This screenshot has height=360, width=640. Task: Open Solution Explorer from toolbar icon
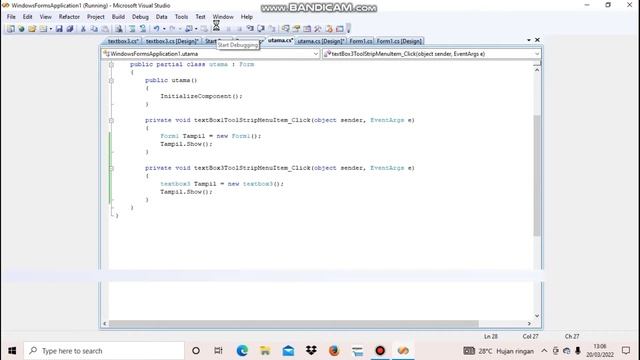[x=286, y=29]
